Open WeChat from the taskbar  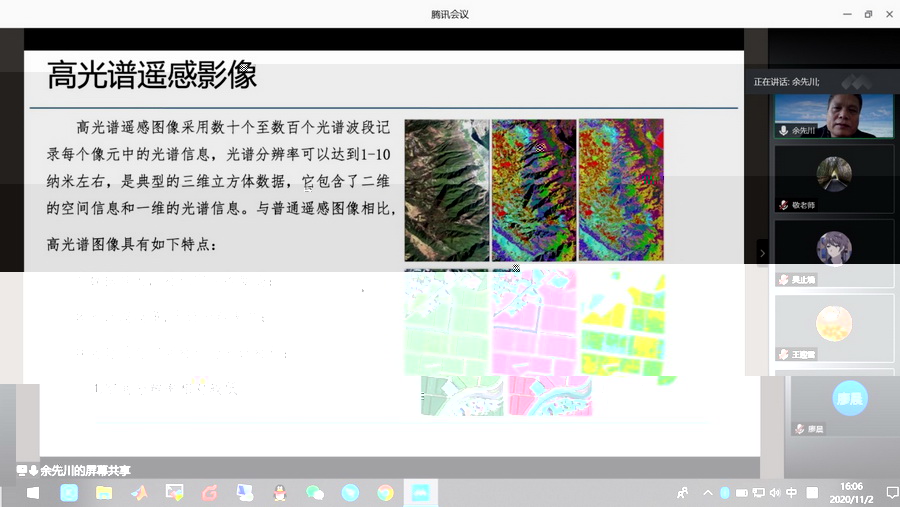tap(315, 493)
